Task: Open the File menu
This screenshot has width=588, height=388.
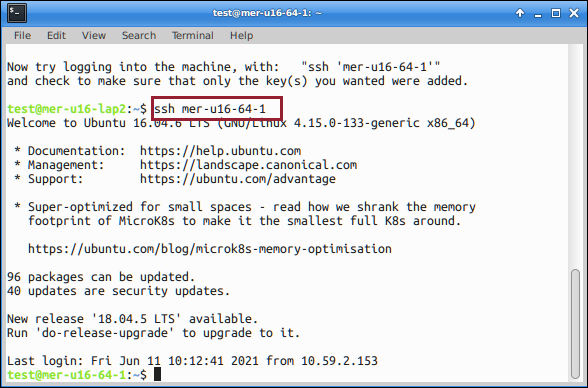Action: click(22, 36)
